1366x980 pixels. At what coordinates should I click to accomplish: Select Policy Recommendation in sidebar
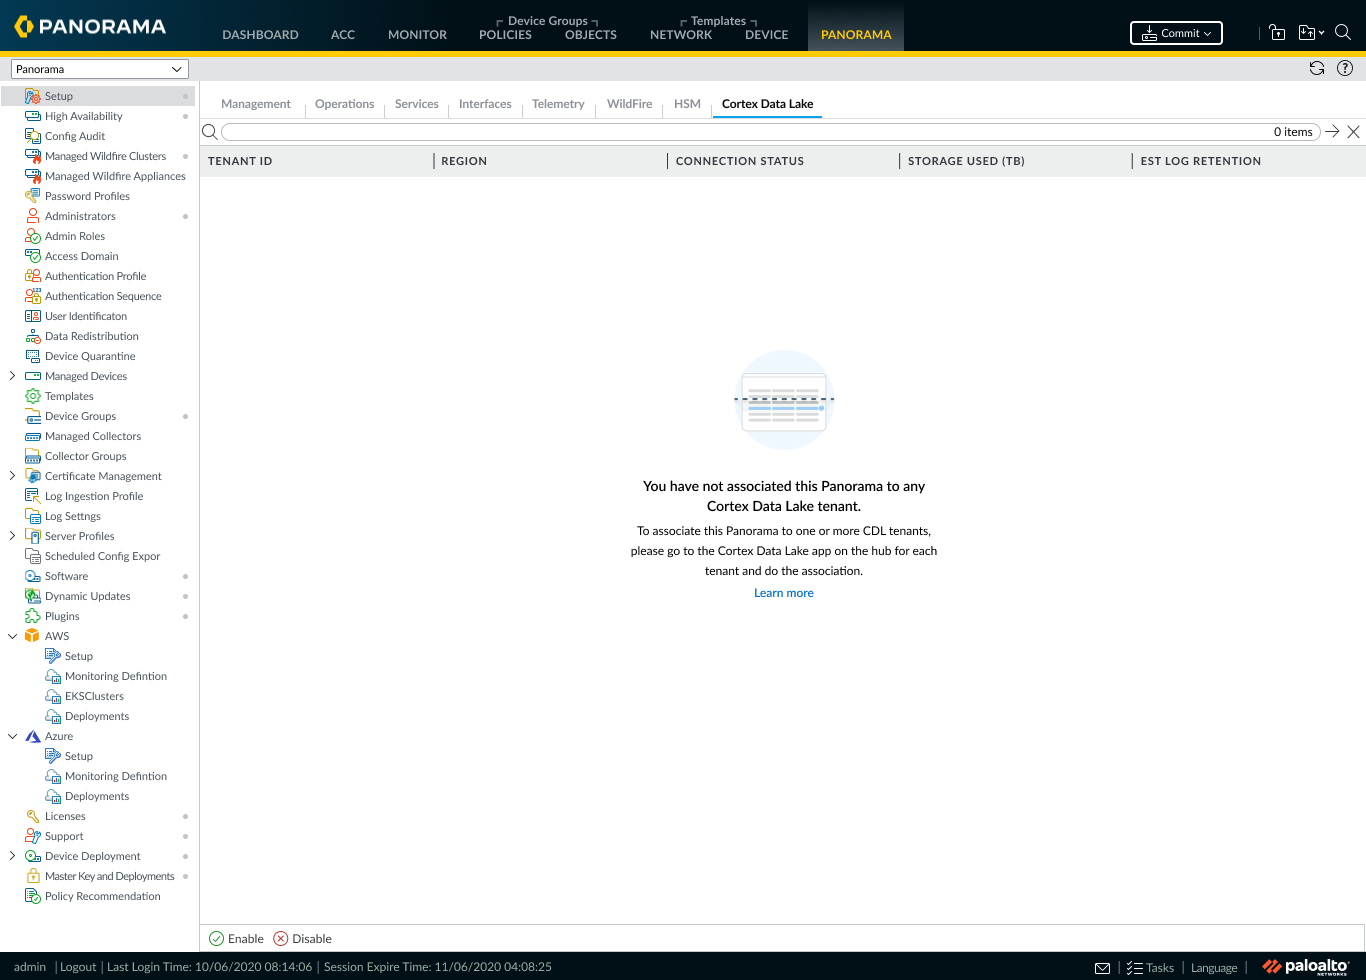pos(102,896)
